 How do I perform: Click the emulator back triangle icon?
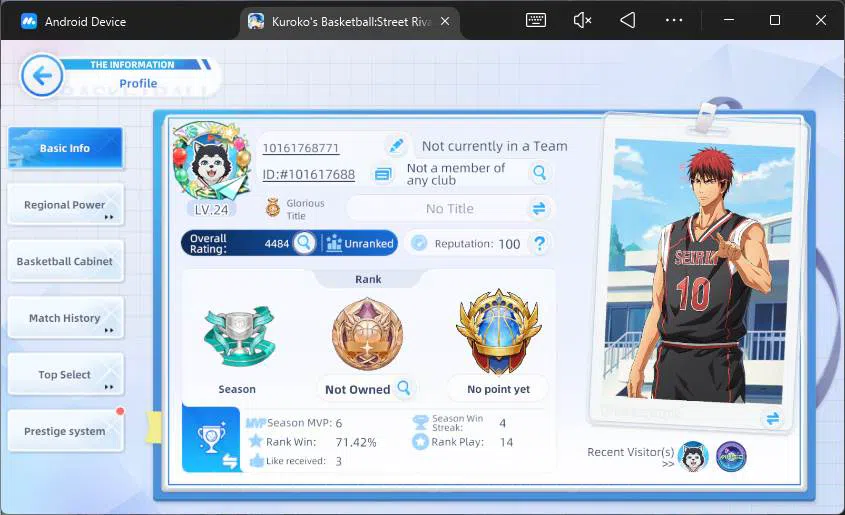pyautogui.click(x=628, y=20)
